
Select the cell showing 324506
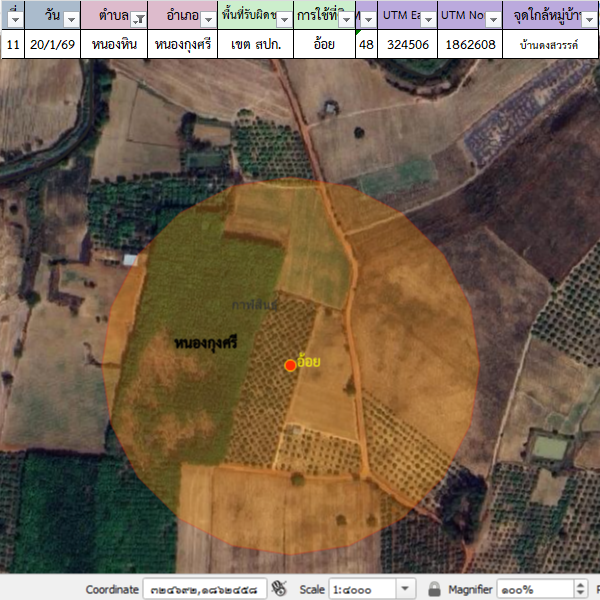pos(407,44)
